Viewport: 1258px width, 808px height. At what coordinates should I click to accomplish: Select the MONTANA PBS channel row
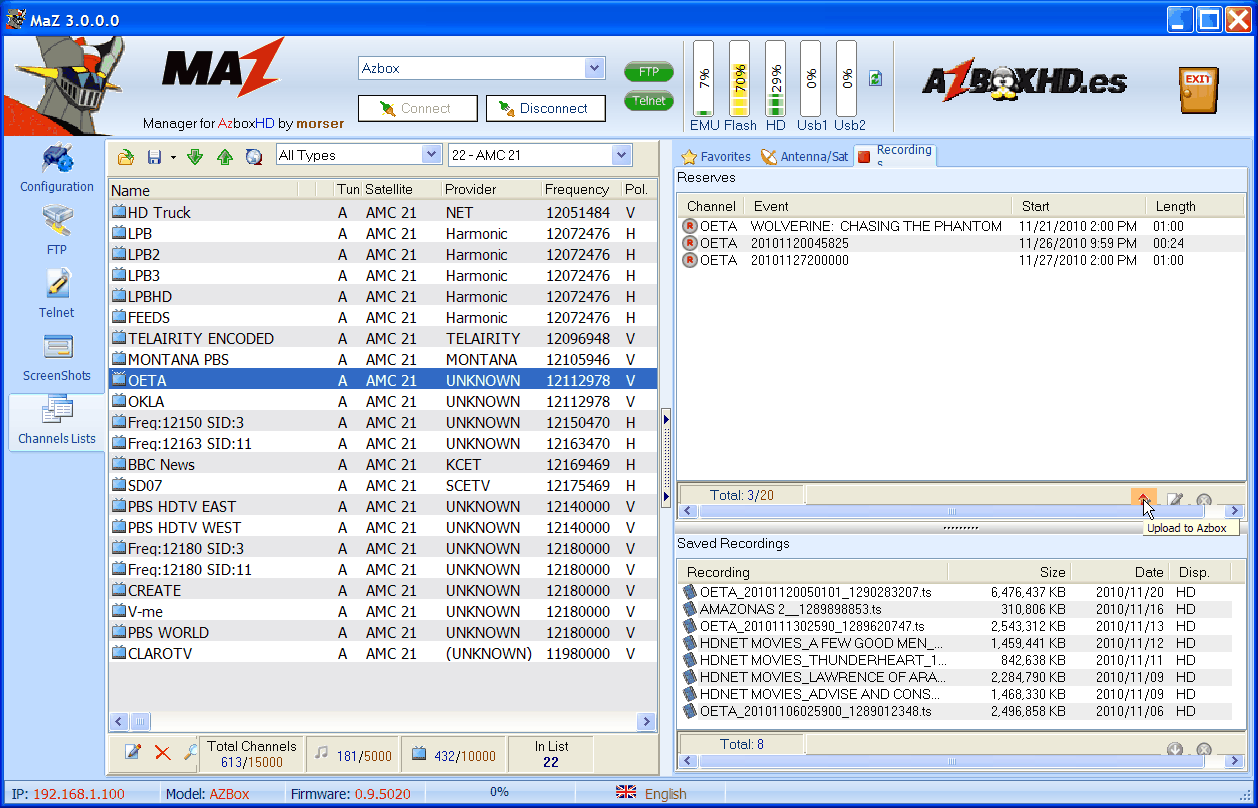[x=383, y=359]
